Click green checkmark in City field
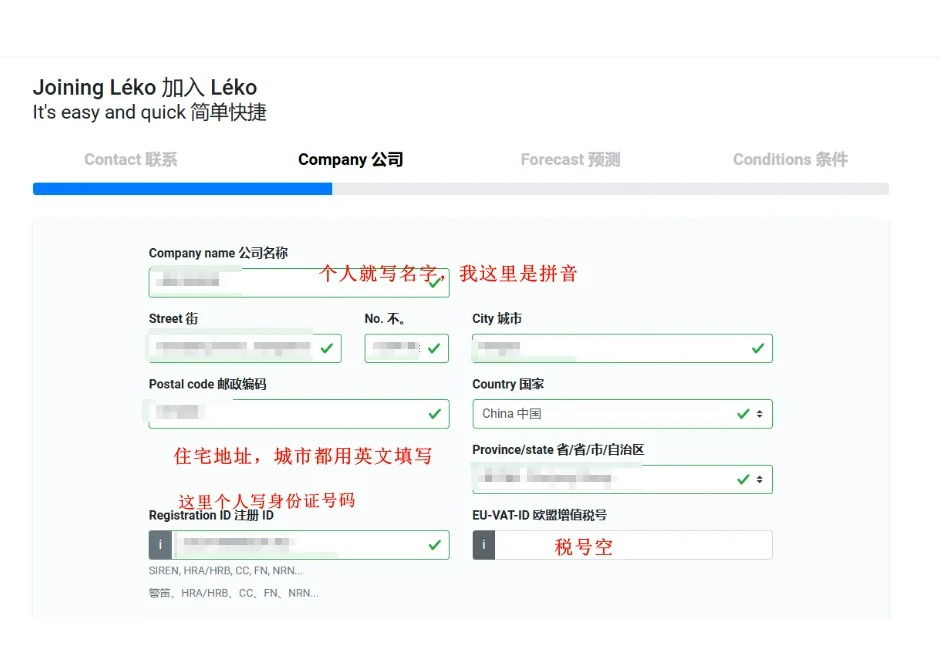Image resolution: width=940 pixels, height=657 pixels. coord(757,348)
